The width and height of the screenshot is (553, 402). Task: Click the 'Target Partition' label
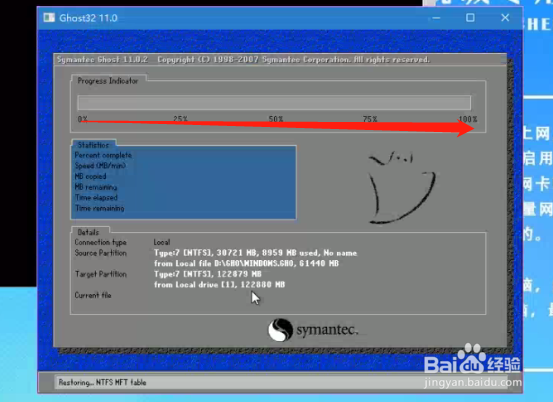click(101, 274)
